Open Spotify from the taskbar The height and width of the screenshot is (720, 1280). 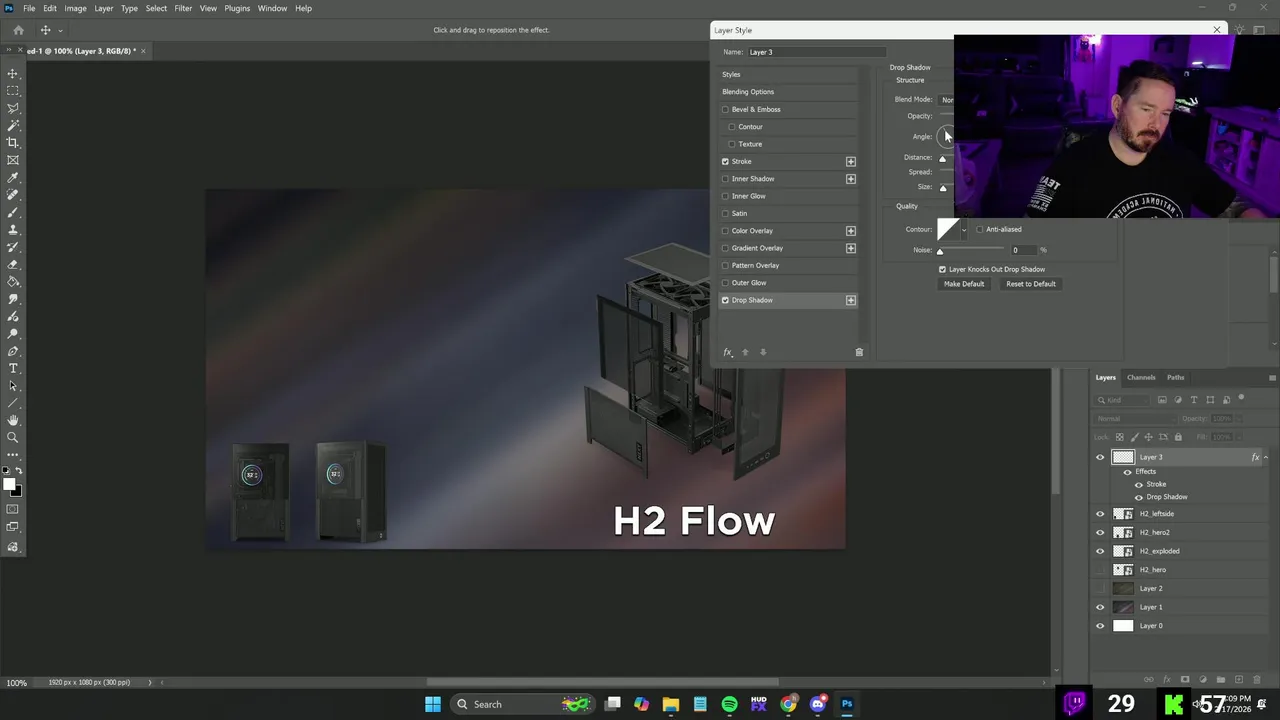(729, 704)
